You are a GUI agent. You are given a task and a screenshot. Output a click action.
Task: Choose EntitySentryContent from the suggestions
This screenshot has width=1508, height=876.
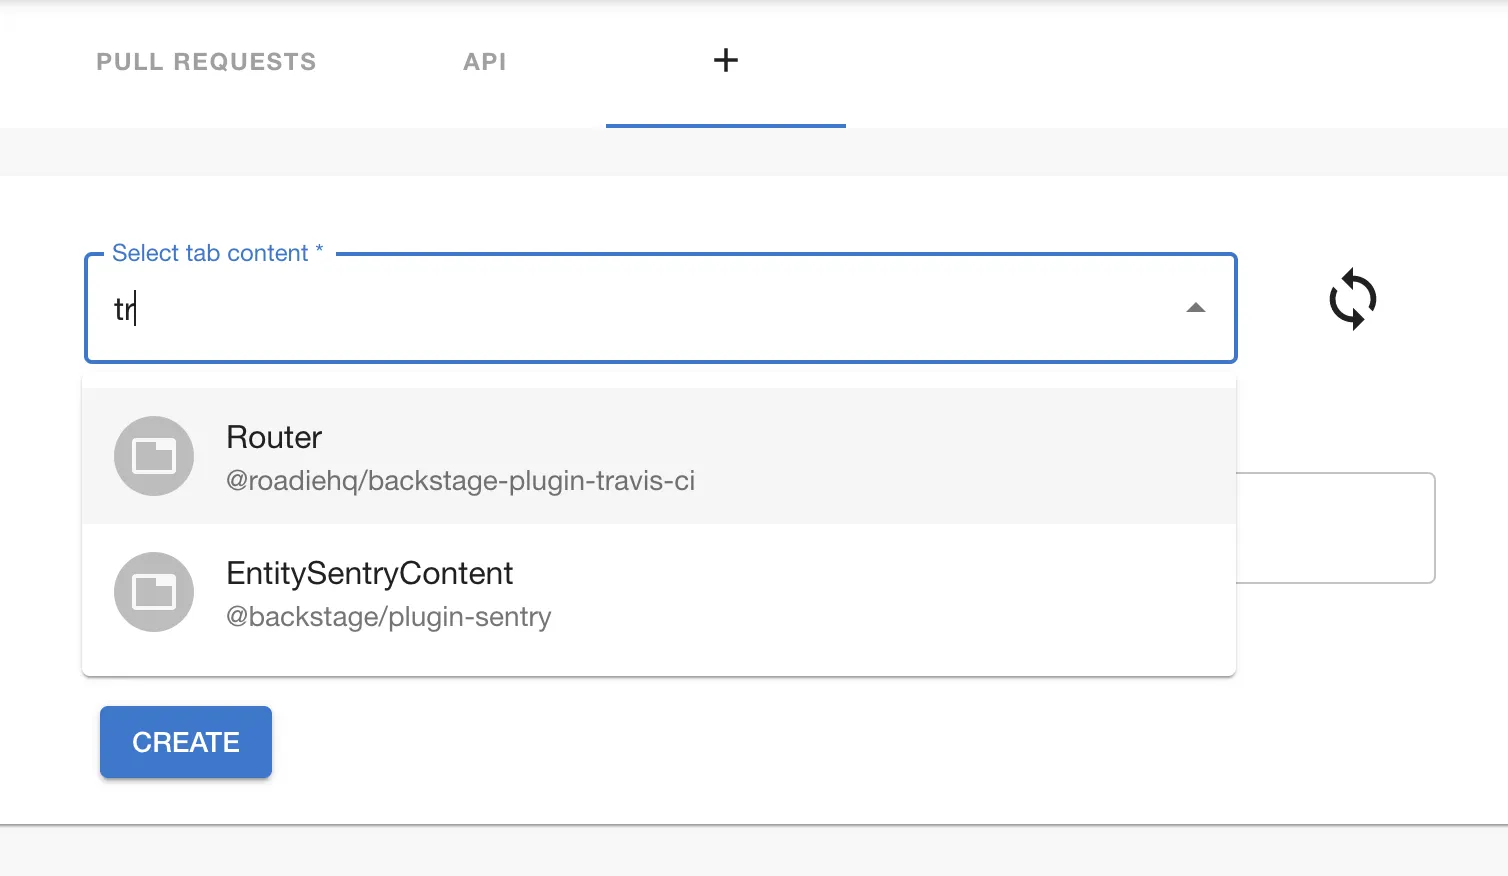(x=369, y=574)
